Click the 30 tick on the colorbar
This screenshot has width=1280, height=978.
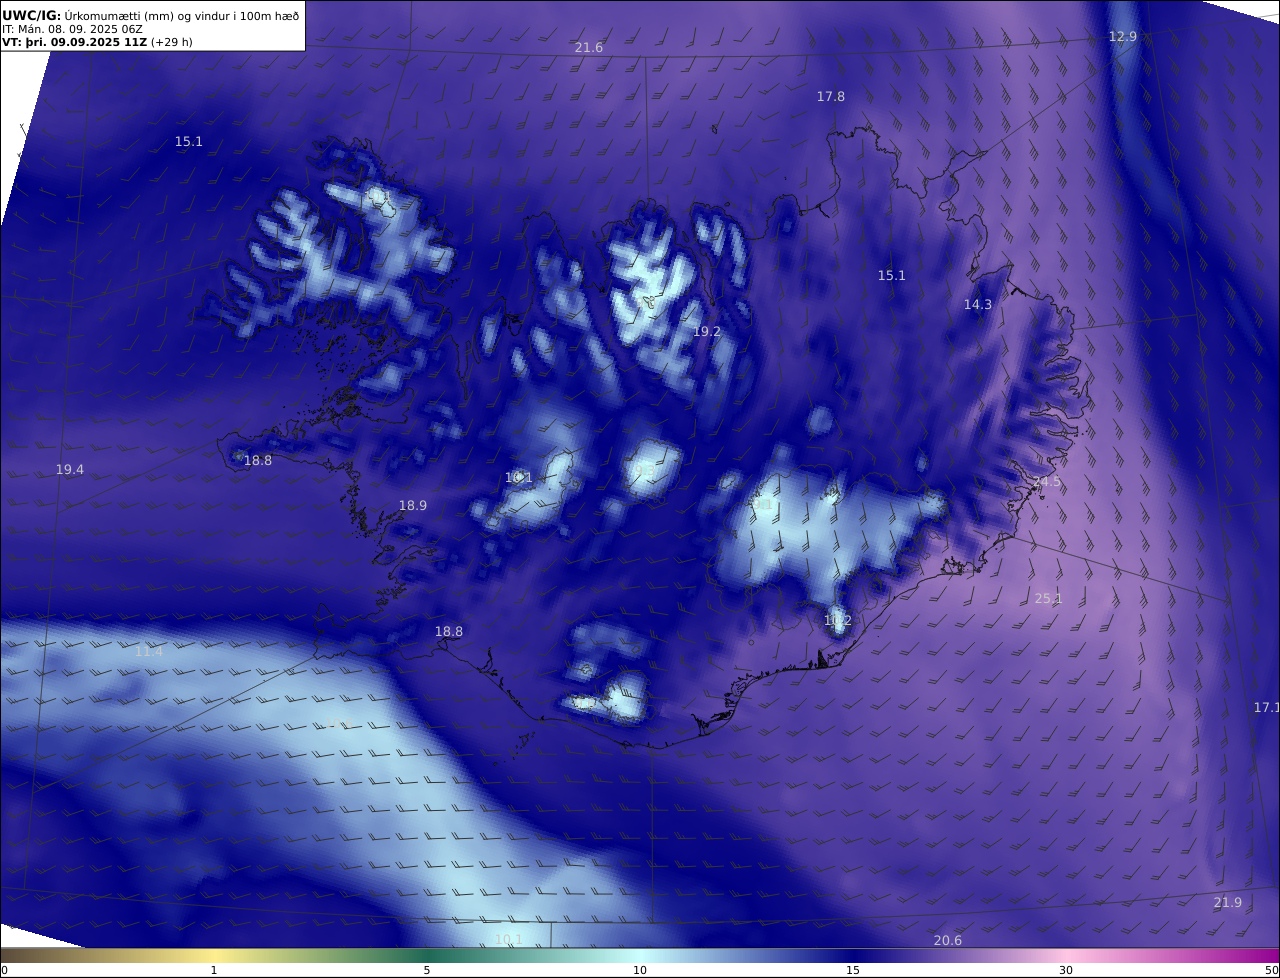[1066, 970]
